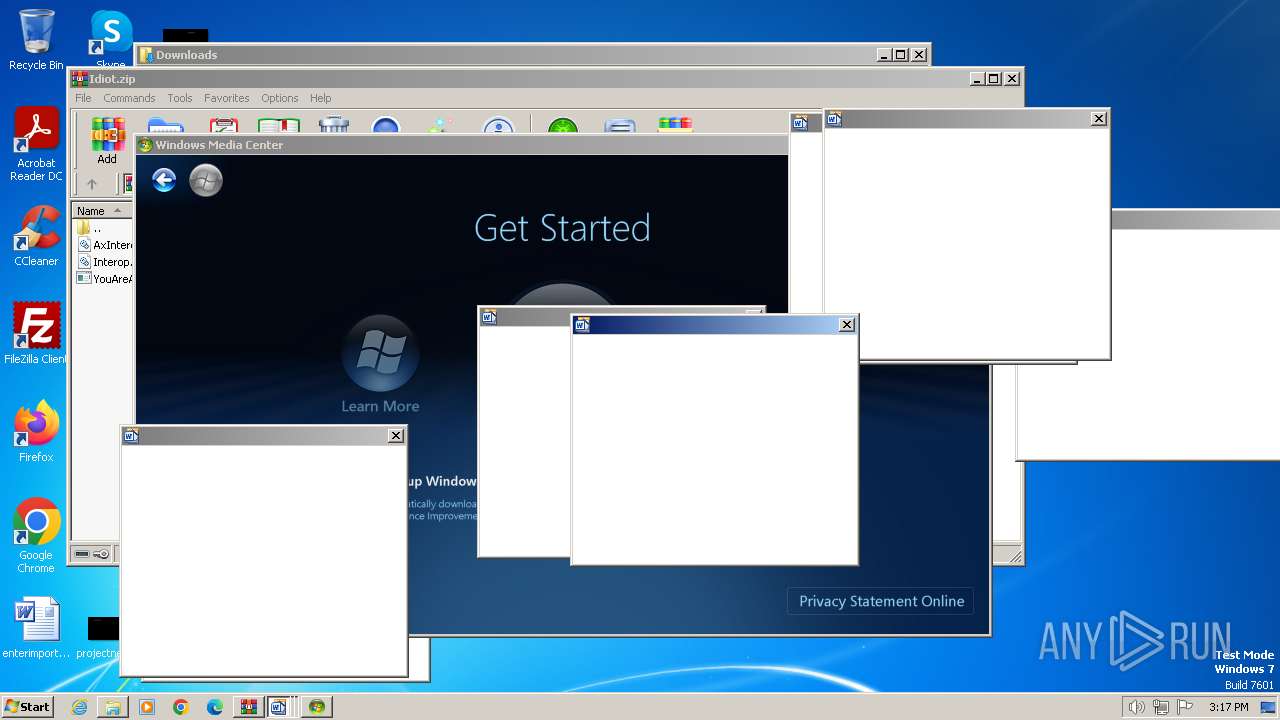Click the Wizard wand icon in WinRAR toolbar

tap(440, 126)
